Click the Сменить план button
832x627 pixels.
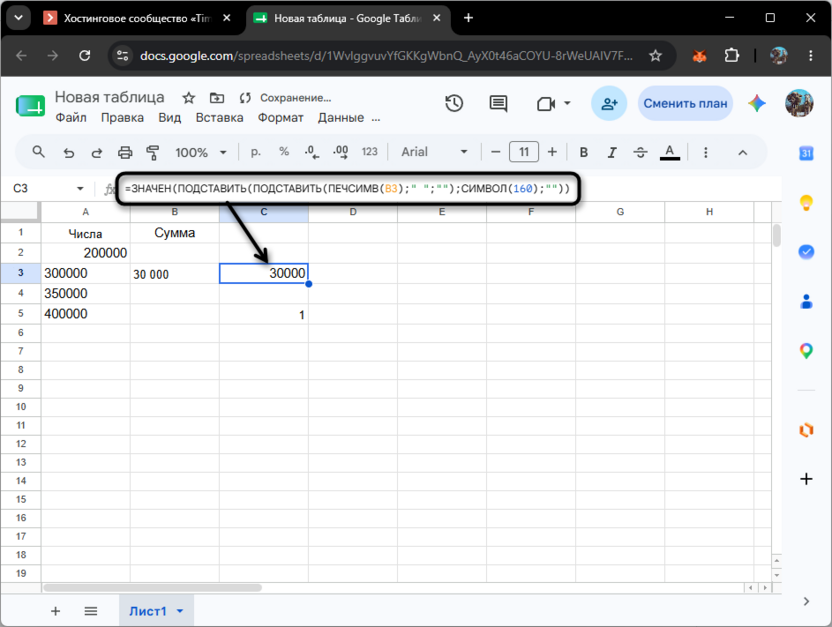coord(685,103)
